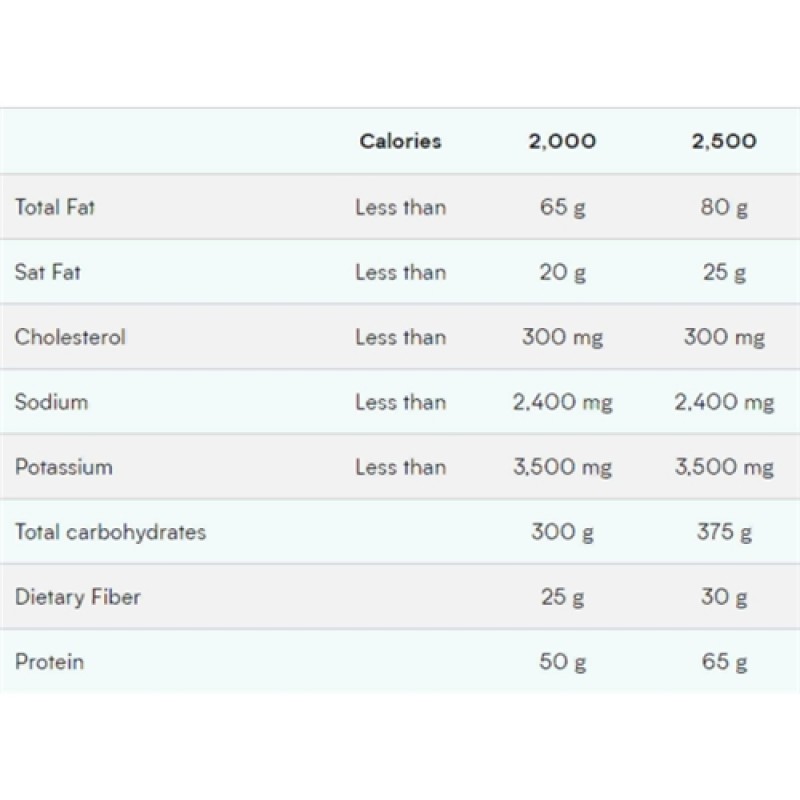This screenshot has height=800, width=800.
Task: Click the Total carbohydrates row label
Action: point(110,532)
